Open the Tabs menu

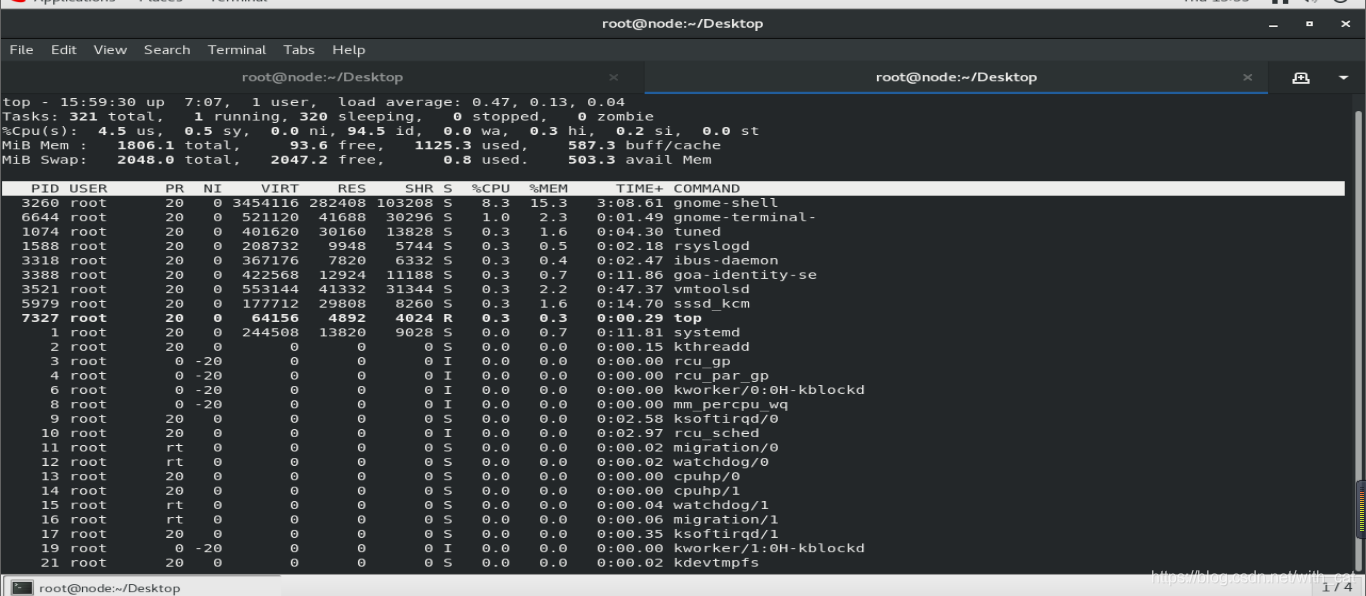[299, 50]
